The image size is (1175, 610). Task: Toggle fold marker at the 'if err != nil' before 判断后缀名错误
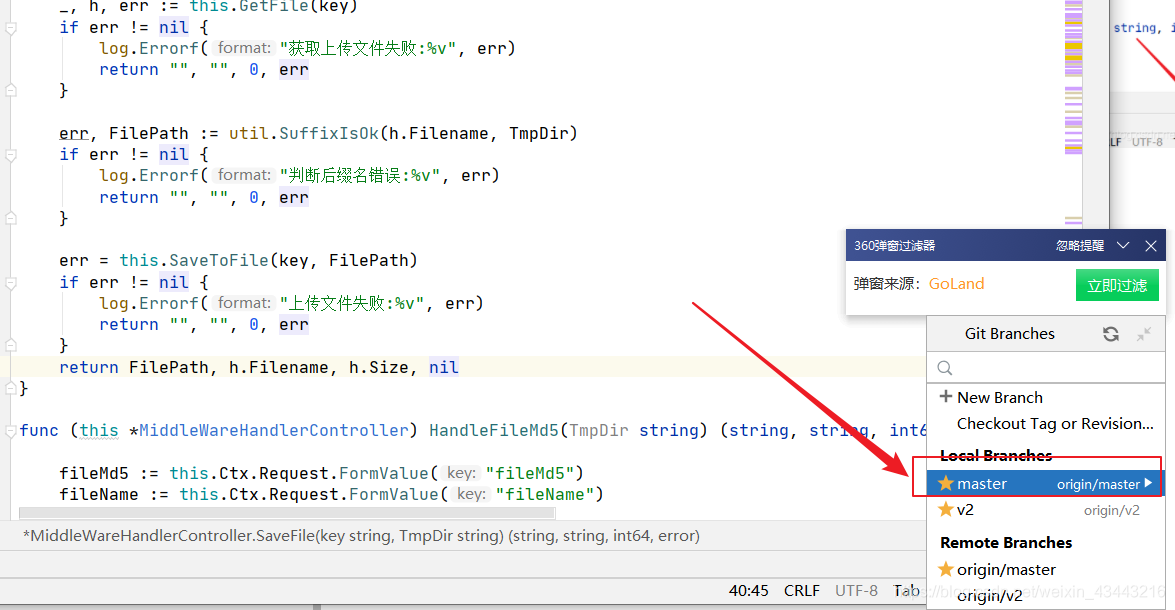point(10,155)
